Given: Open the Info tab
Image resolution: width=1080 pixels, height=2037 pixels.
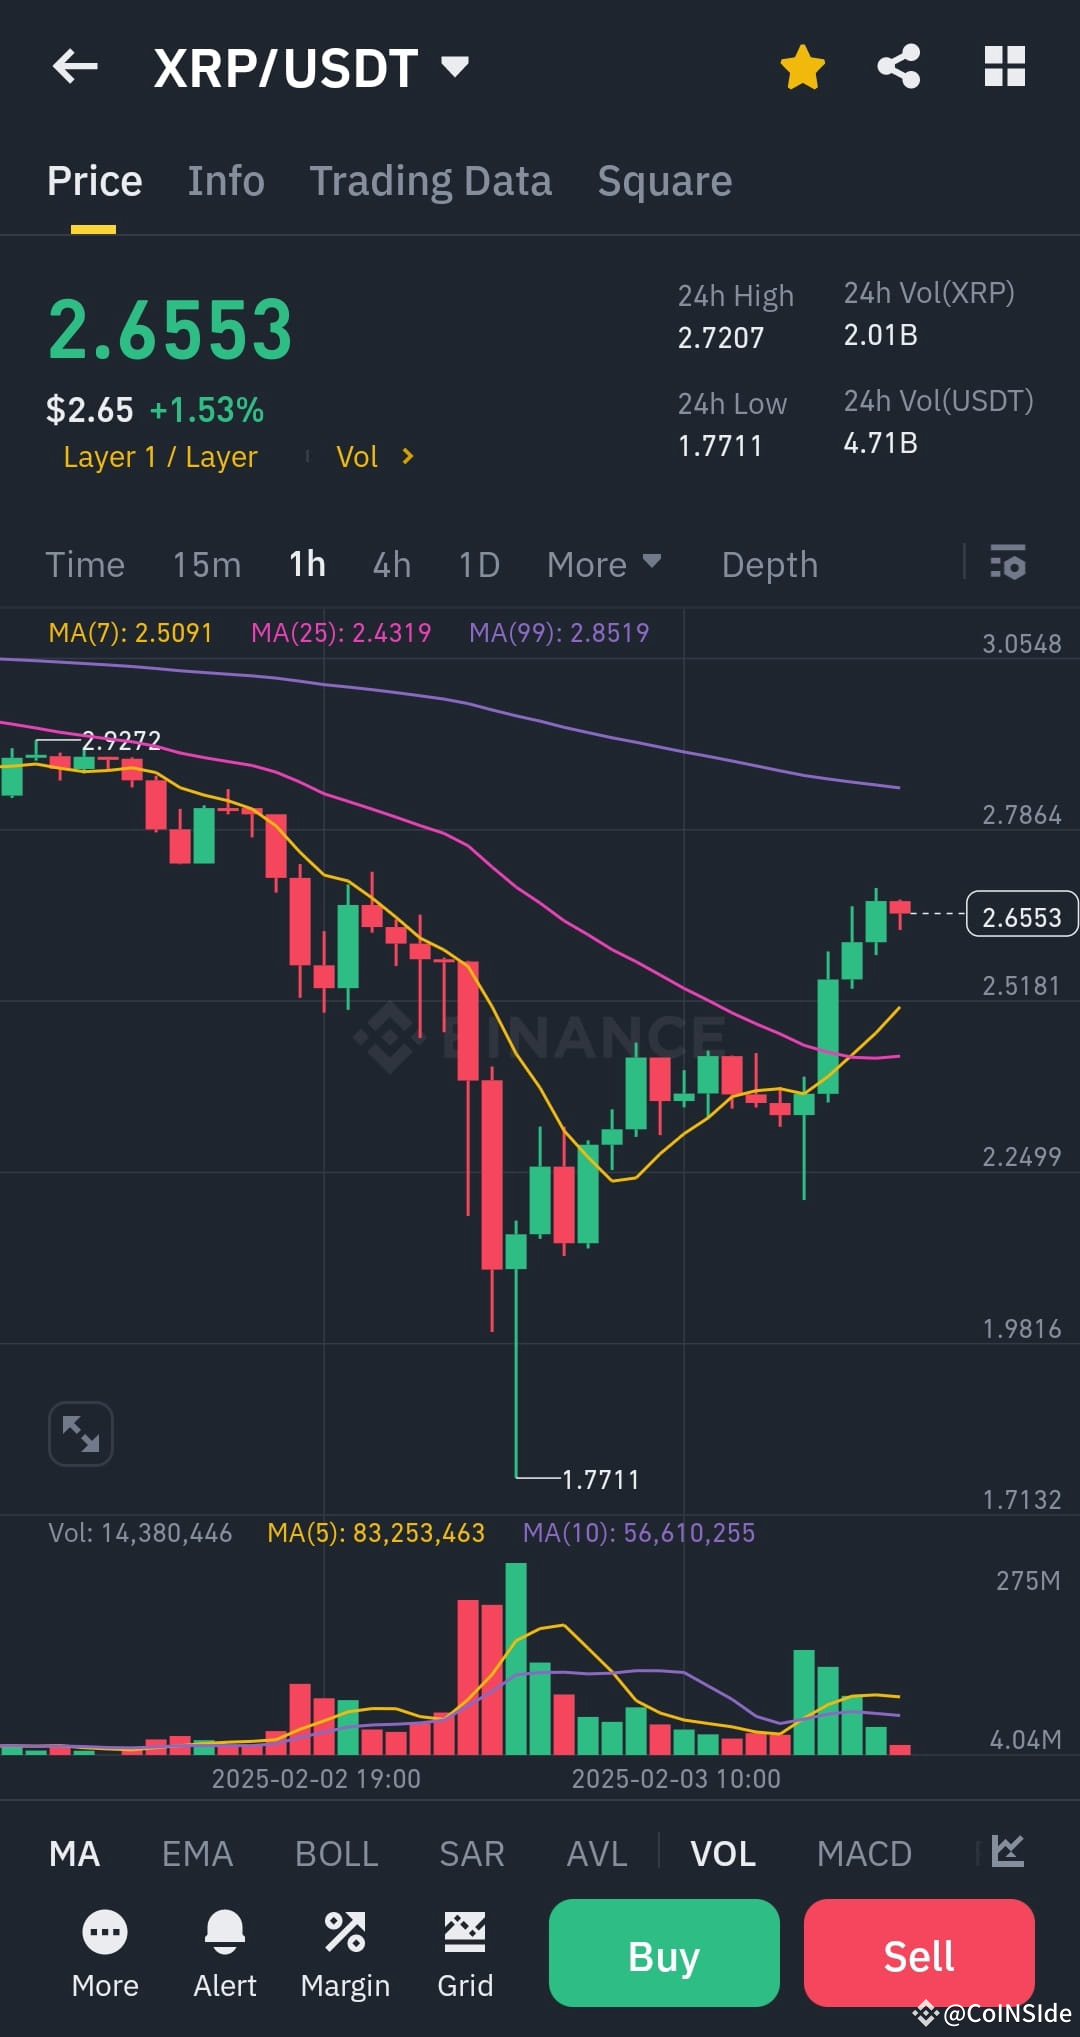Looking at the screenshot, I should [x=225, y=181].
